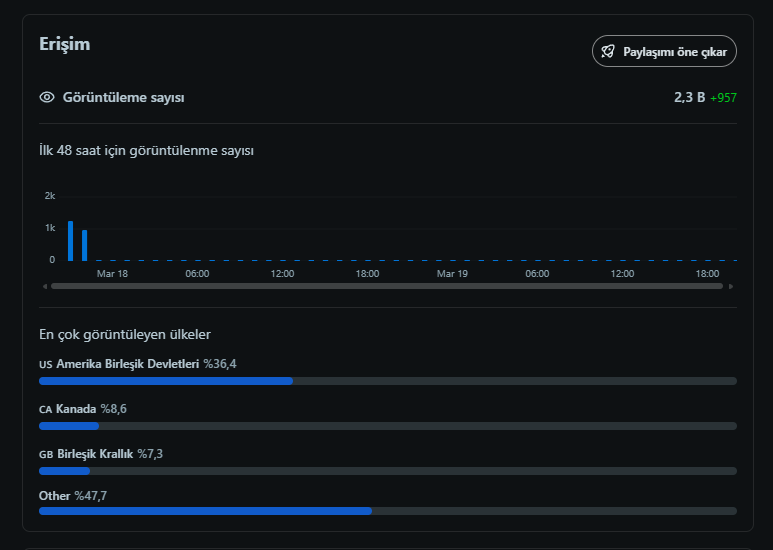Screen dimensions: 773x550
Task: Click the rocket icon in boost button
Action: (x=608, y=51)
